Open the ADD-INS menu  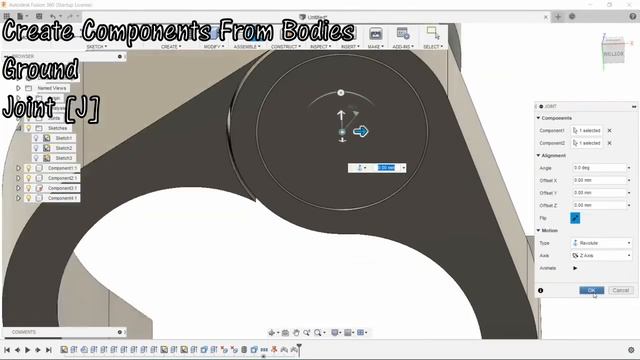click(x=403, y=47)
